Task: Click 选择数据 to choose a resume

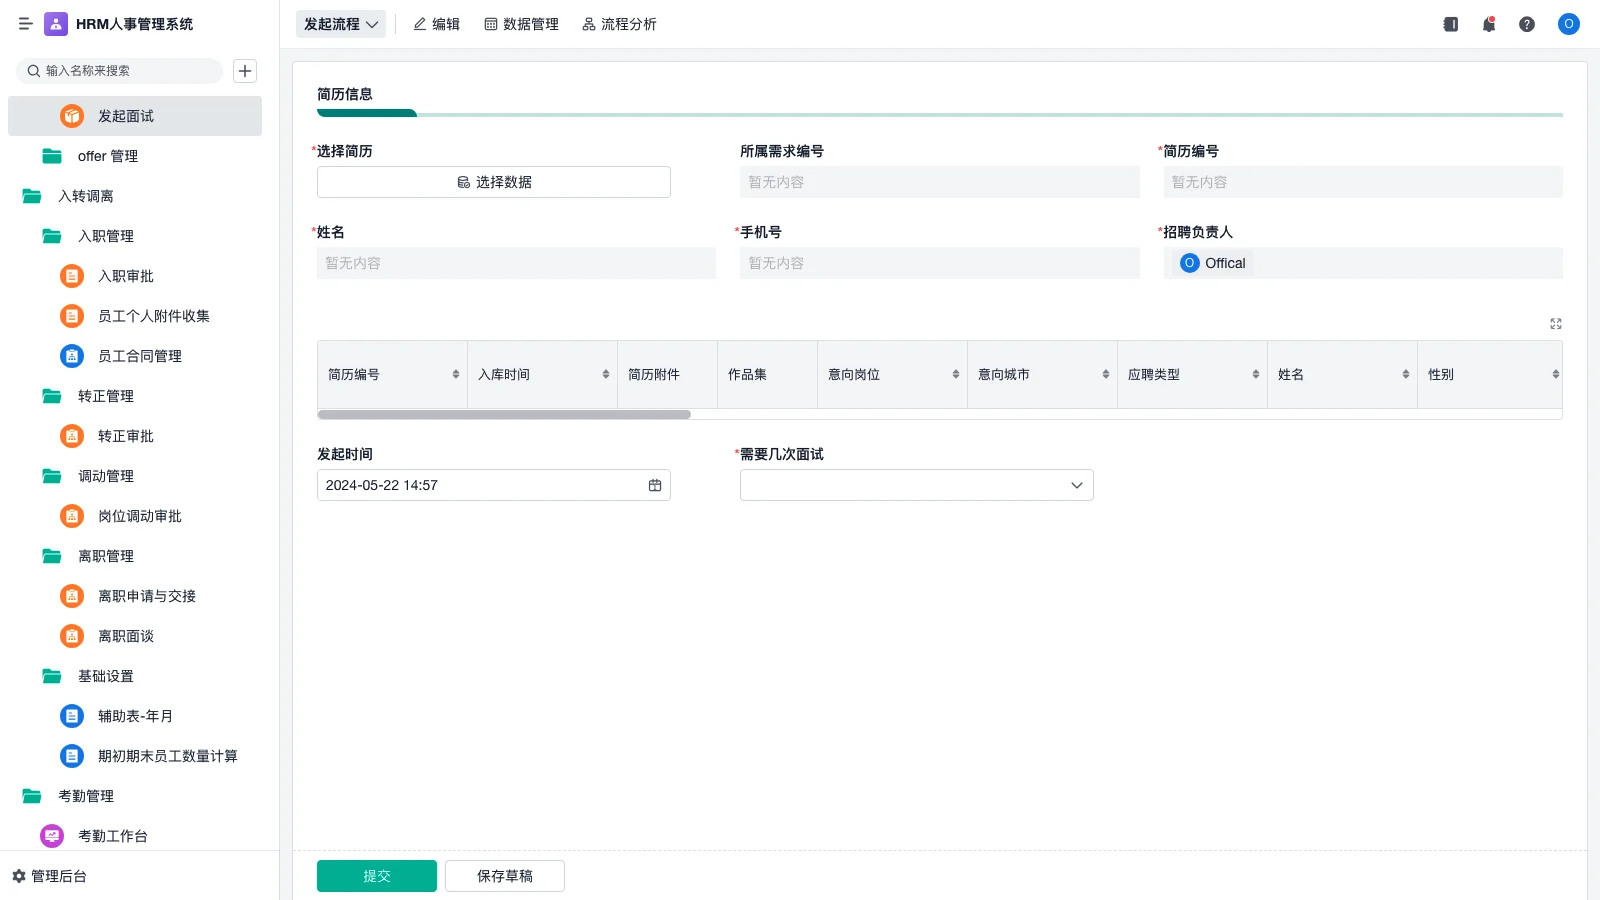Action: pos(493,182)
